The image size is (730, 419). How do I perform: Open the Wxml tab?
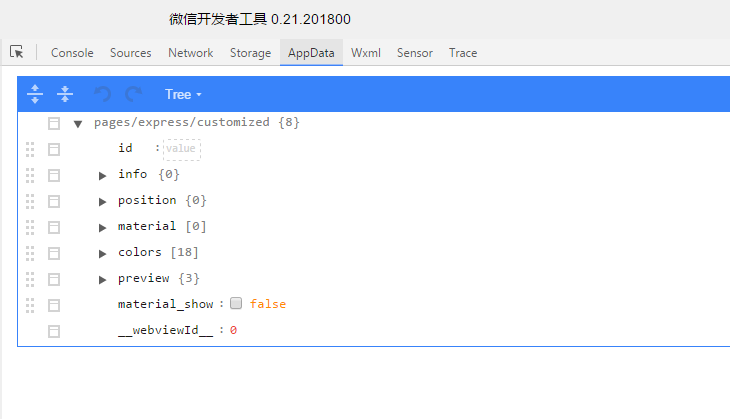tap(365, 53)
